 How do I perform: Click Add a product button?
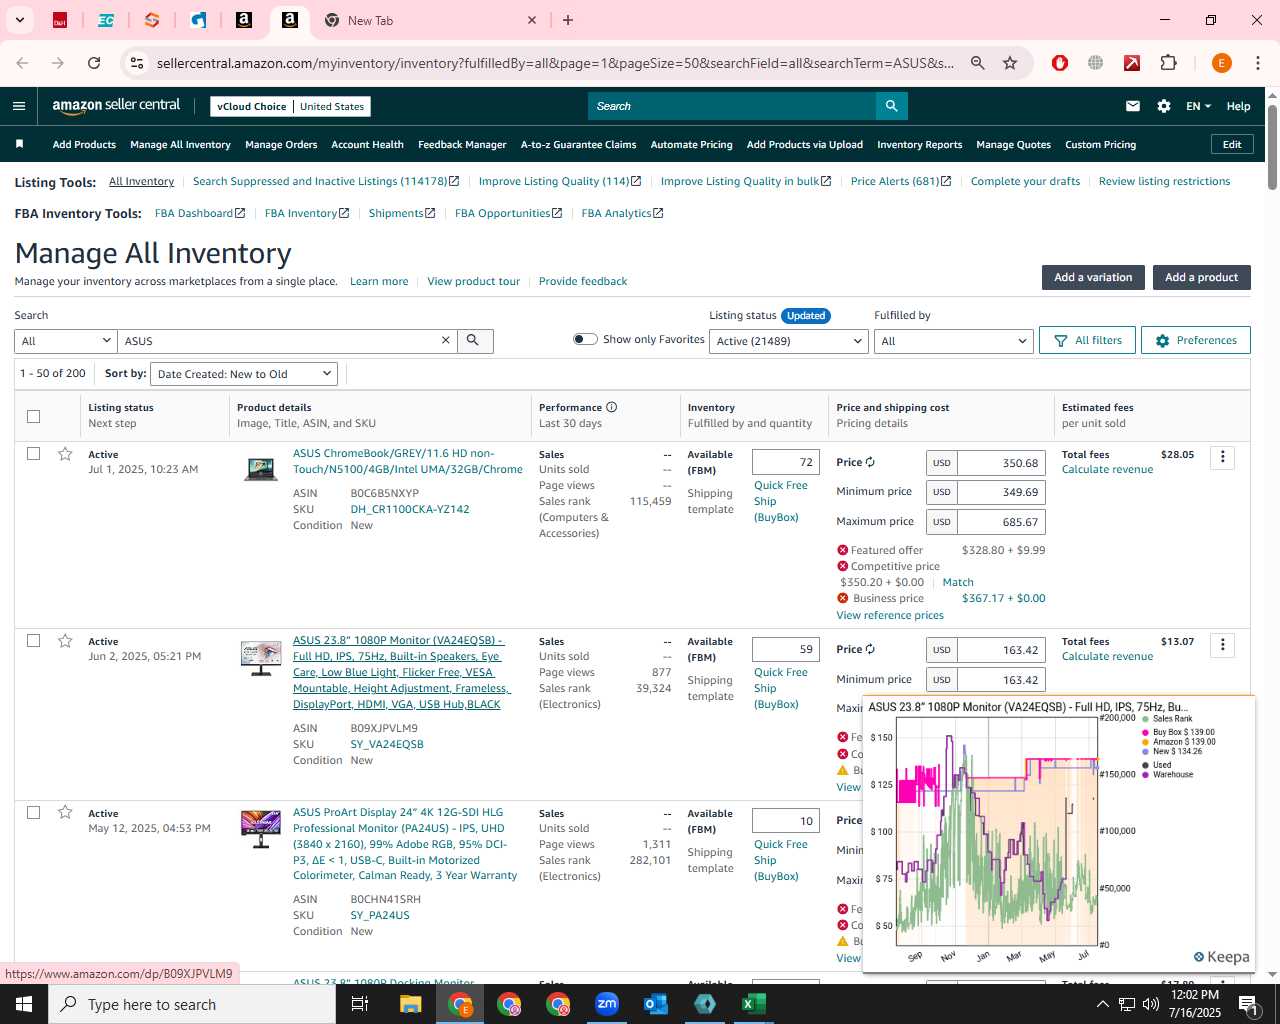click(x=1201, y=277)
